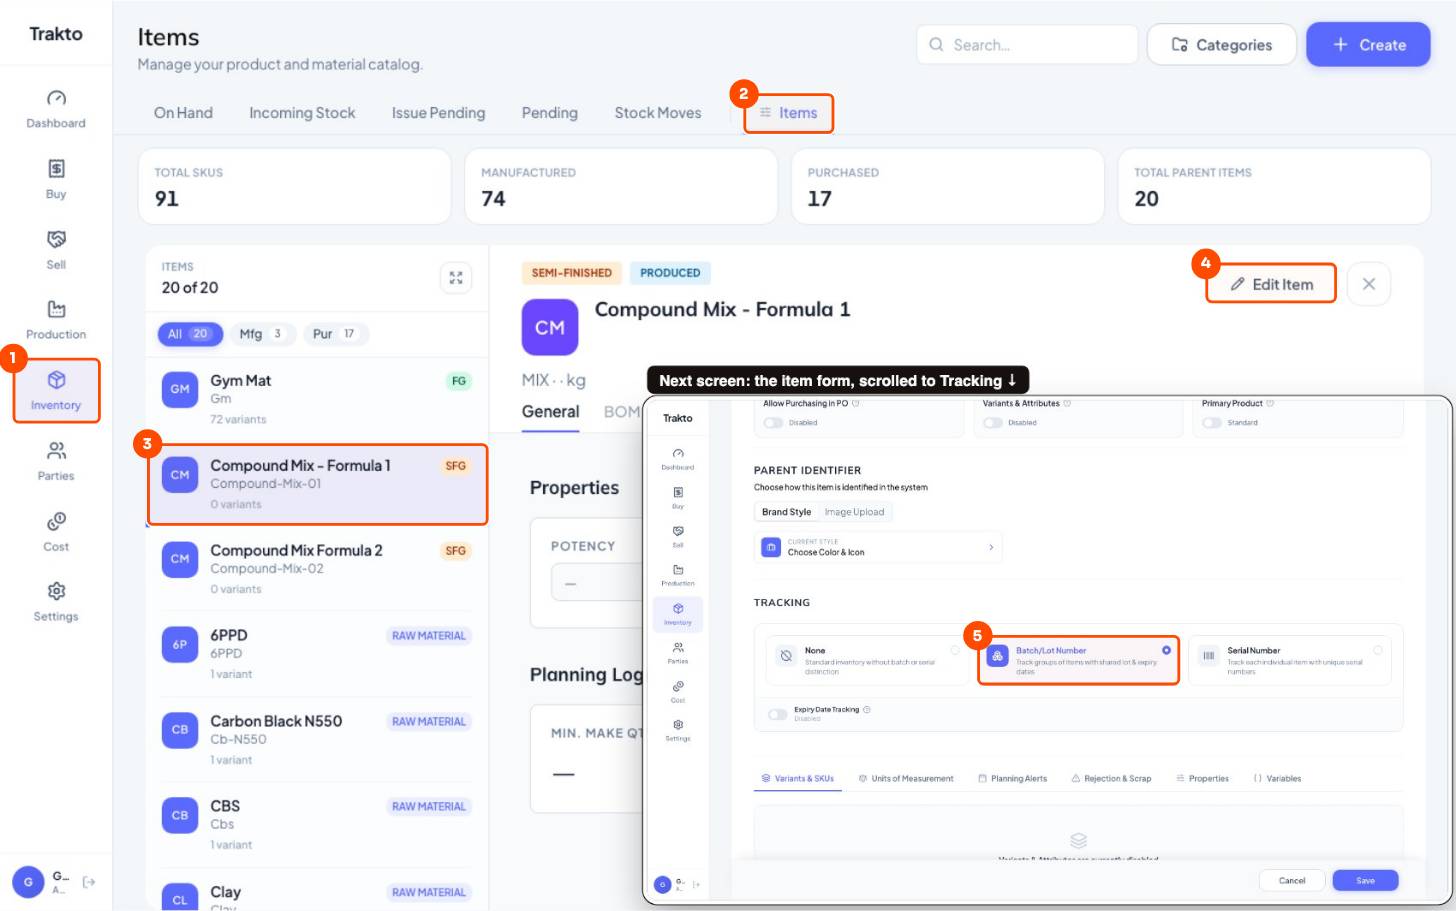The height and width of the screenshot is (911, 1456).
Task: Click the CB avatar of Carbon Black N550
Action: [180, 729]
